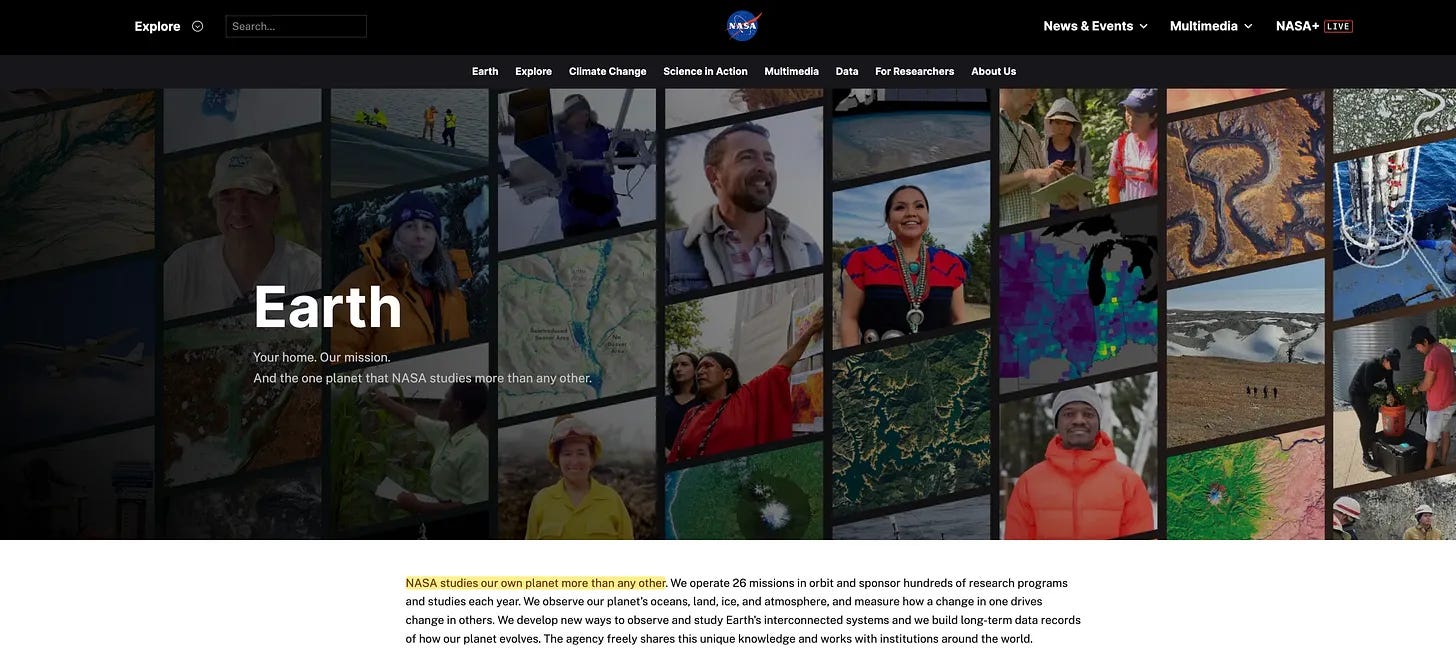Expand the News & Events dropdown

pos(1095,26)
